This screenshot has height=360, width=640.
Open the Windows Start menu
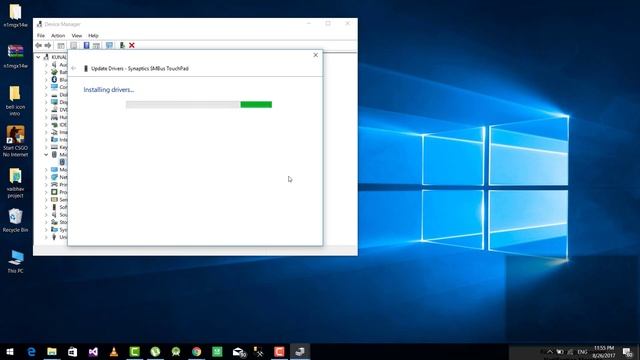pos(10,351)
